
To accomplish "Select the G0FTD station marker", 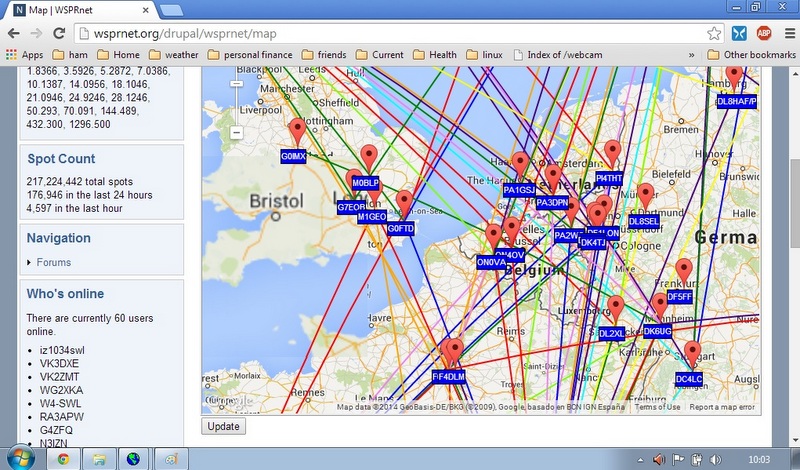I will pos(404,203).
